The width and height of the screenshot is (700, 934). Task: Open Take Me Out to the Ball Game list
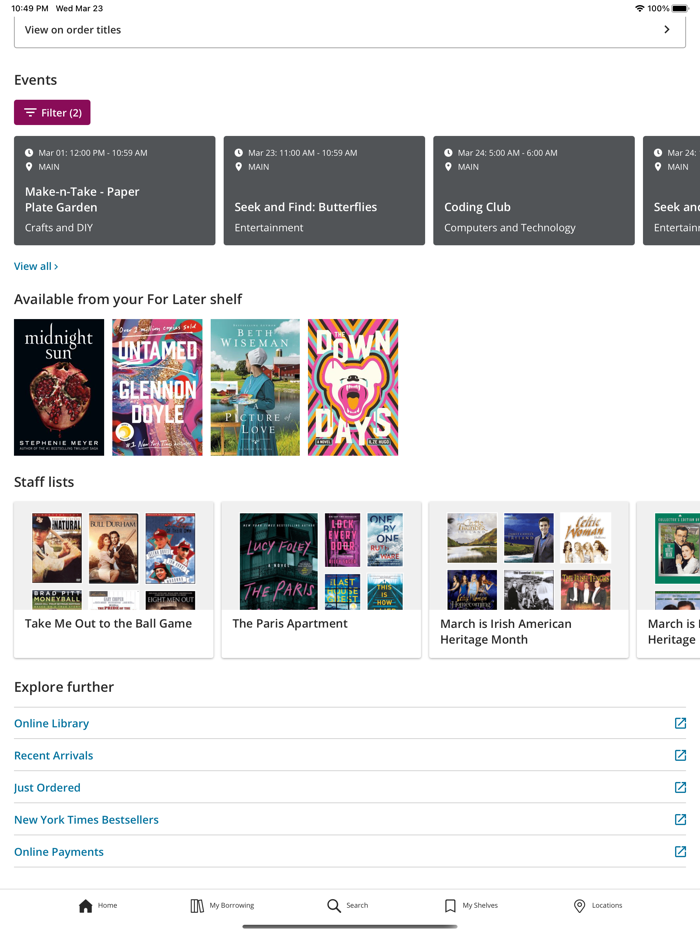pyautogui.click(x=113, y=580)
